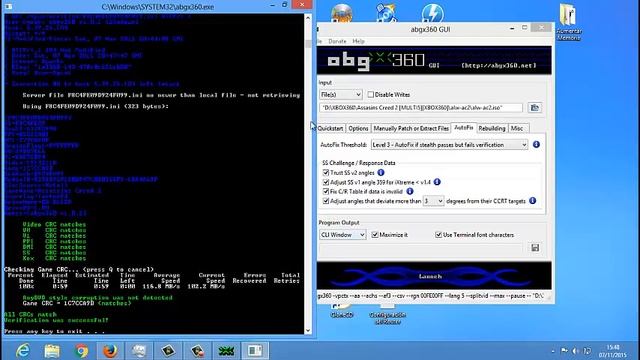Click the save floppy icon in Program Output
Viewport: 640px width, 360px height.
(x=535, y=248)
